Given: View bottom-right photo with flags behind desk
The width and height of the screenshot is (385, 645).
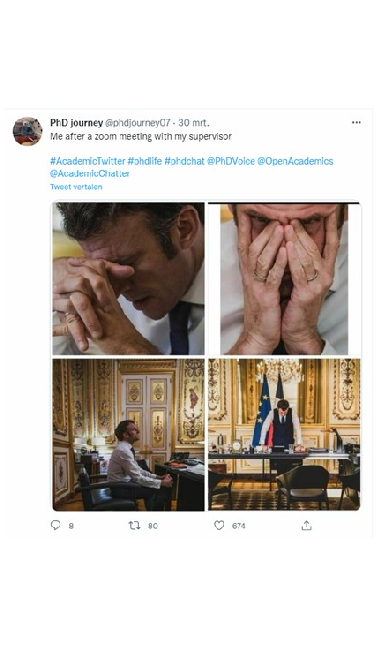Looking at the screenshot, I should [x=284, y=435].
